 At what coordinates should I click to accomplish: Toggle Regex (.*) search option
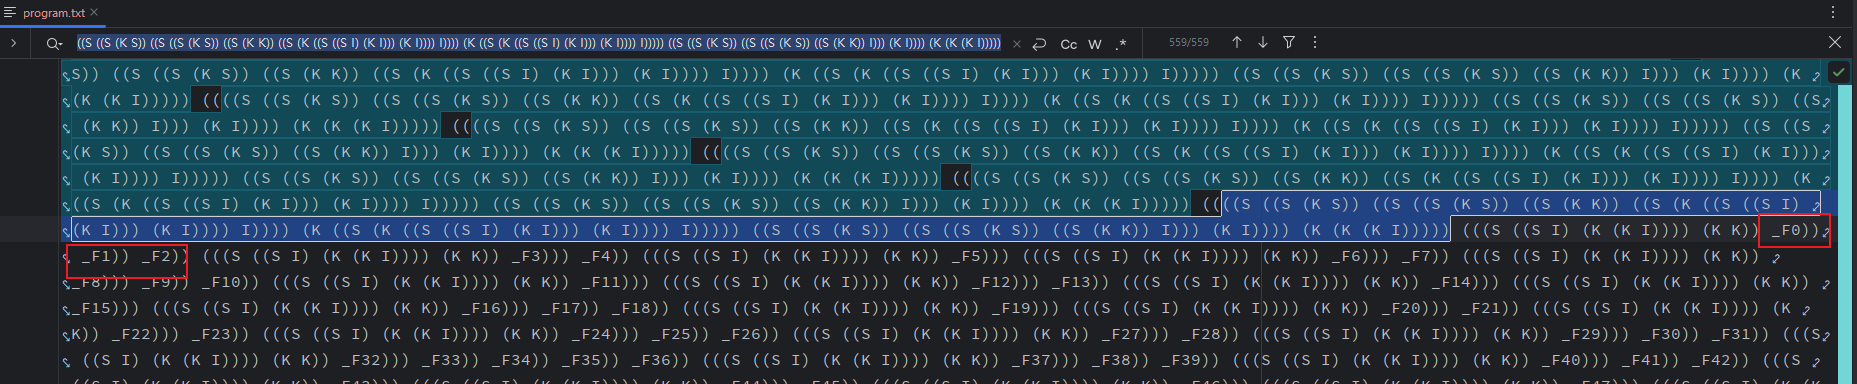pyautogui.click(x=1121, y=44)
